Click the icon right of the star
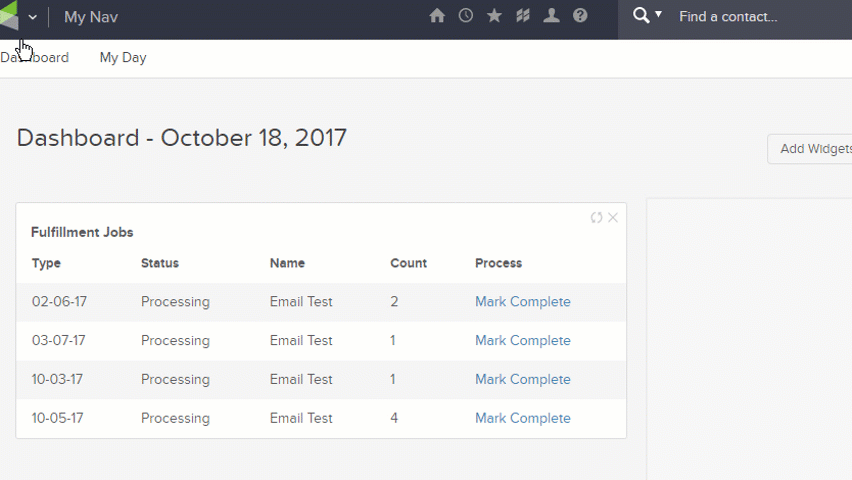Viewport: 852px width, 480px height. [522, 16]
